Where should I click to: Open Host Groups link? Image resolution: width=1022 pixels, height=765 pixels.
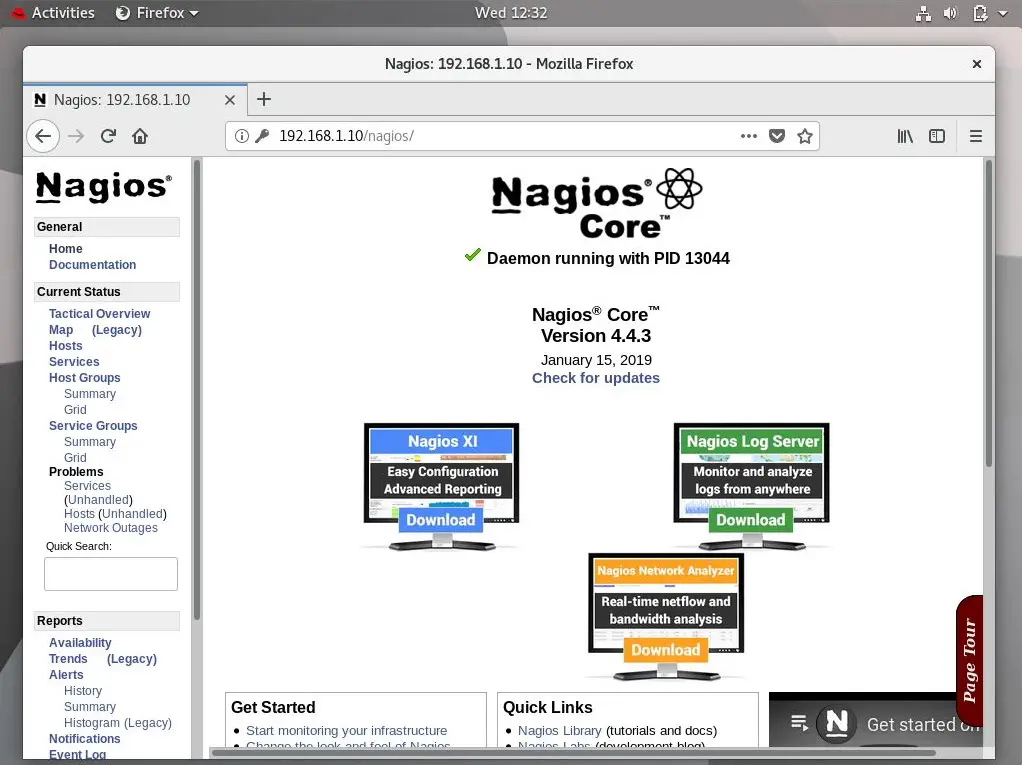(x=85, y=378)
